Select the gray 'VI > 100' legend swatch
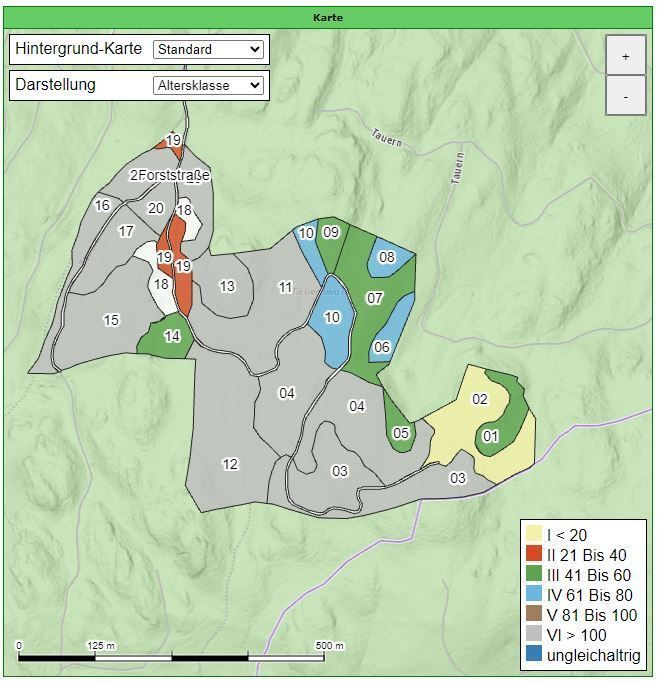This screenshot has width=657, height=681. pos(535,635)
